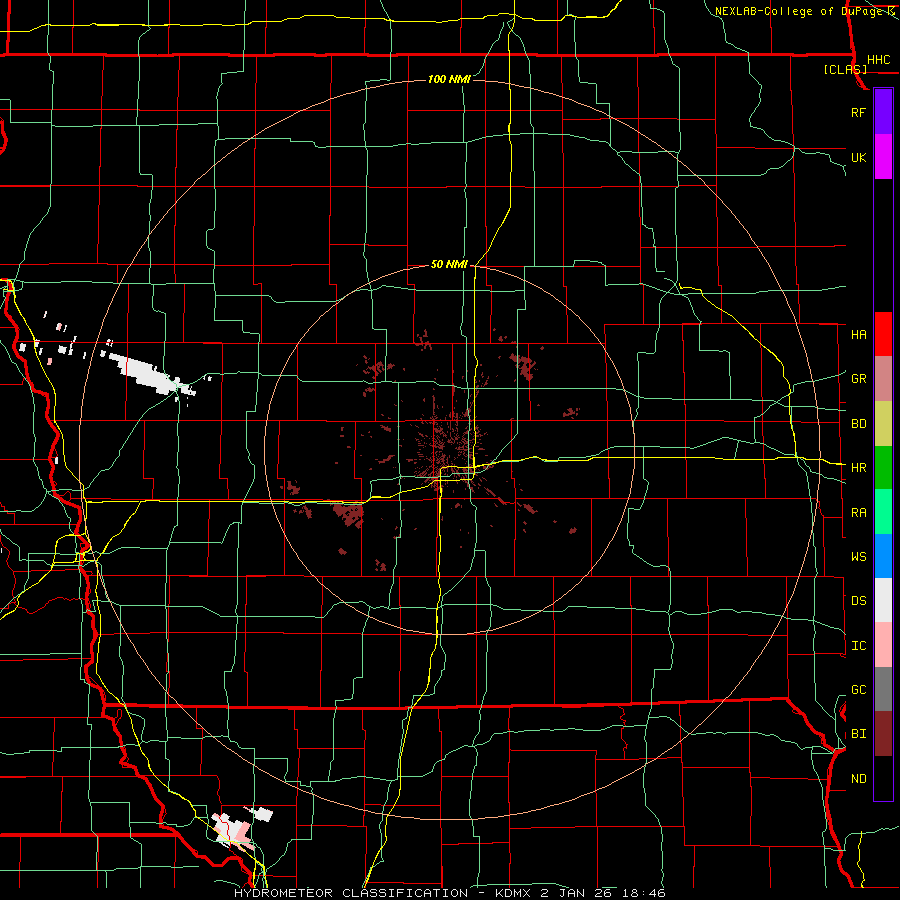Select the DS white legend swatch
The width and height of the screenshot is (900, 900).
(x=883, y=600)
